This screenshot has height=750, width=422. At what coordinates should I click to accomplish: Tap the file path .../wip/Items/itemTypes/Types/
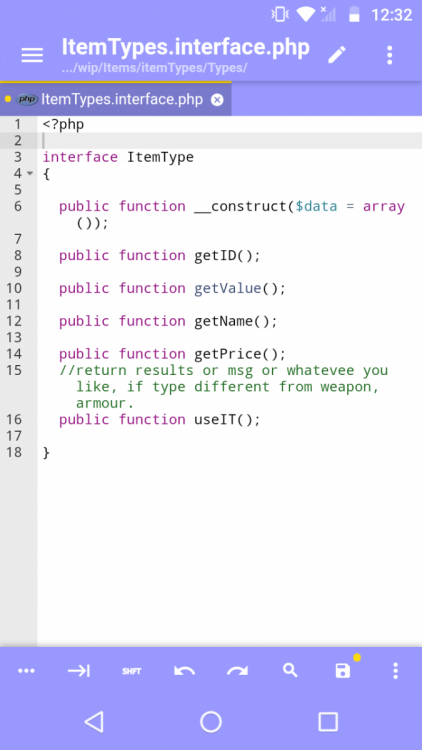tap(154, 68)
